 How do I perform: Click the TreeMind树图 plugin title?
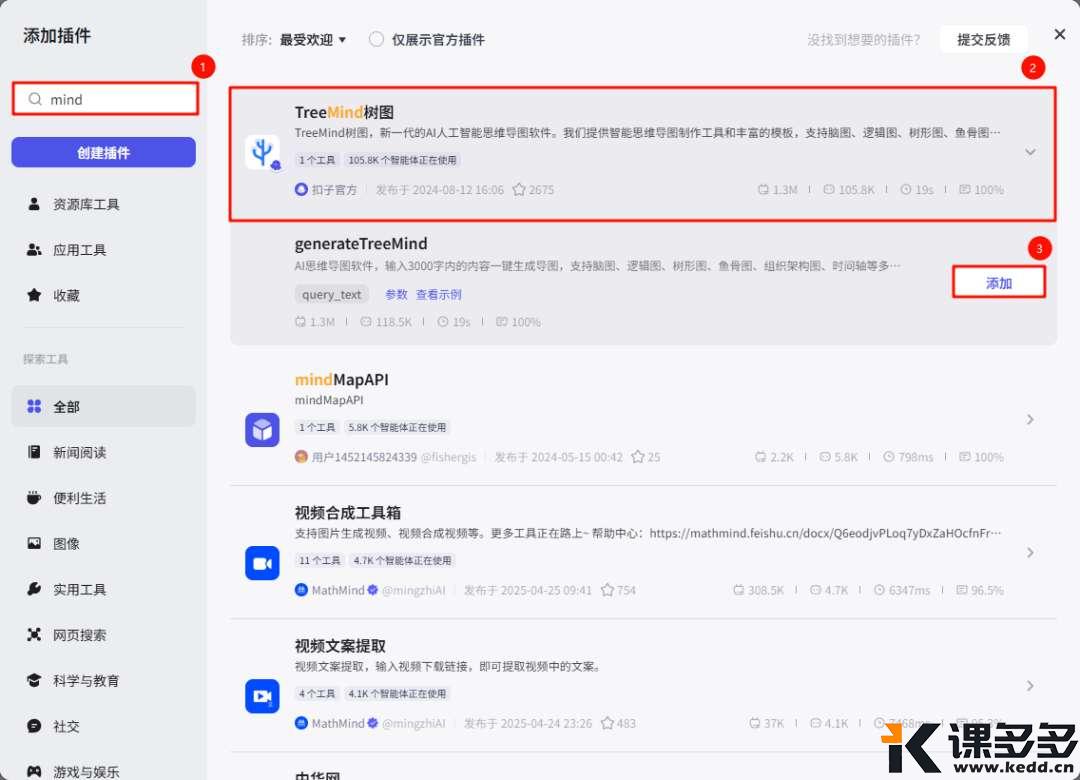[x=344, y=112]
